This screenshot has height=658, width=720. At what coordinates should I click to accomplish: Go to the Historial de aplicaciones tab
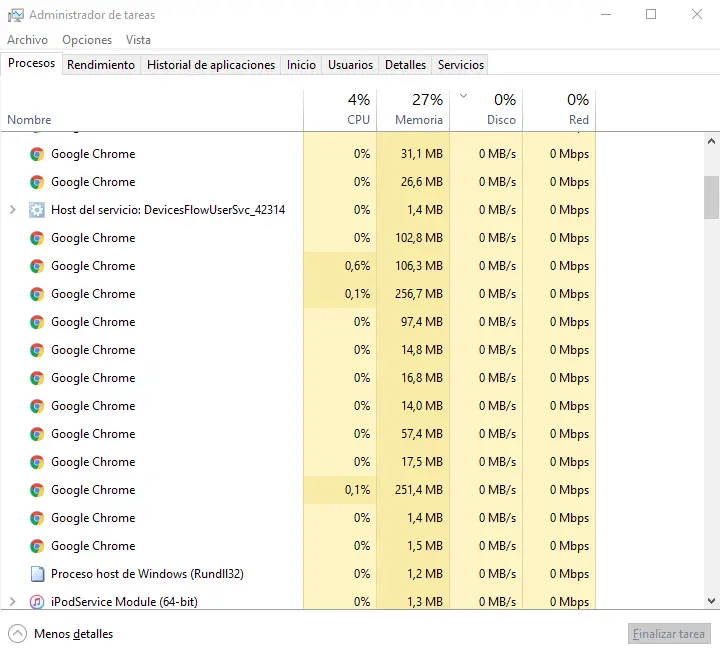pos(211,65)
